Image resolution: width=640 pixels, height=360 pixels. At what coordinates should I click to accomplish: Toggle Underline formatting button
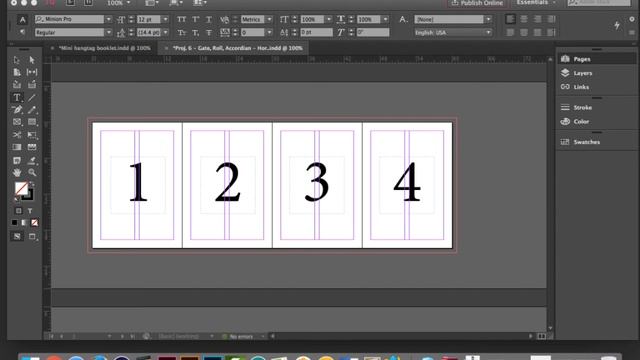coord(209,19)
